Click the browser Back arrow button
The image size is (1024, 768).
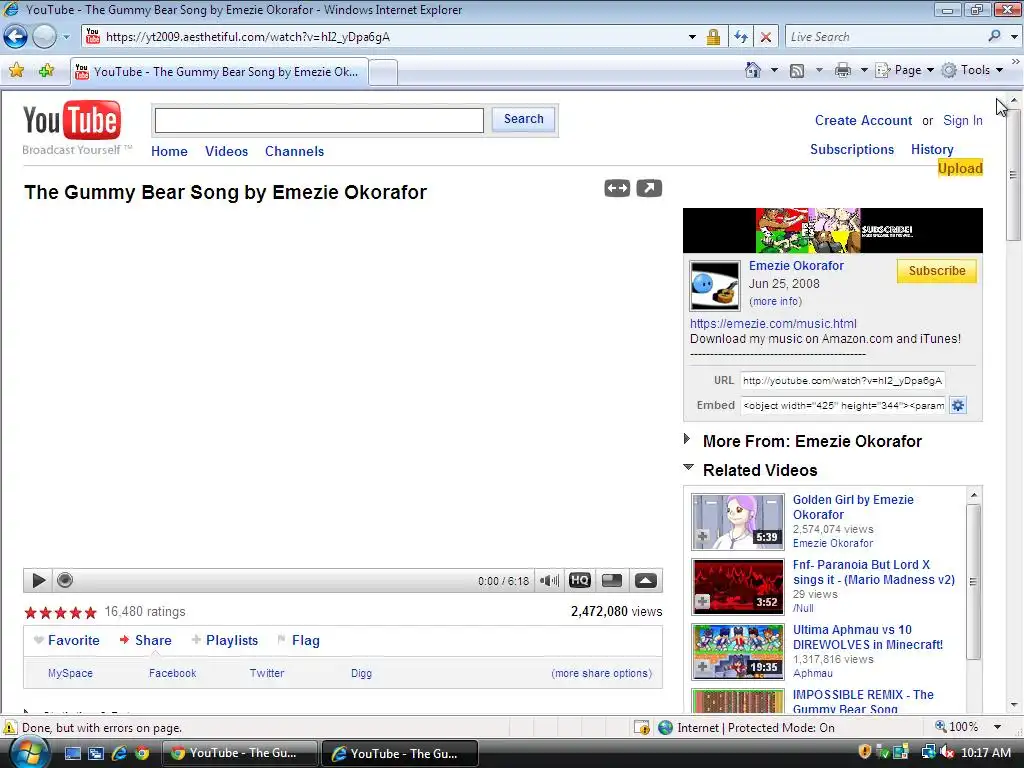pyautogui.click(x=16, y=37)
